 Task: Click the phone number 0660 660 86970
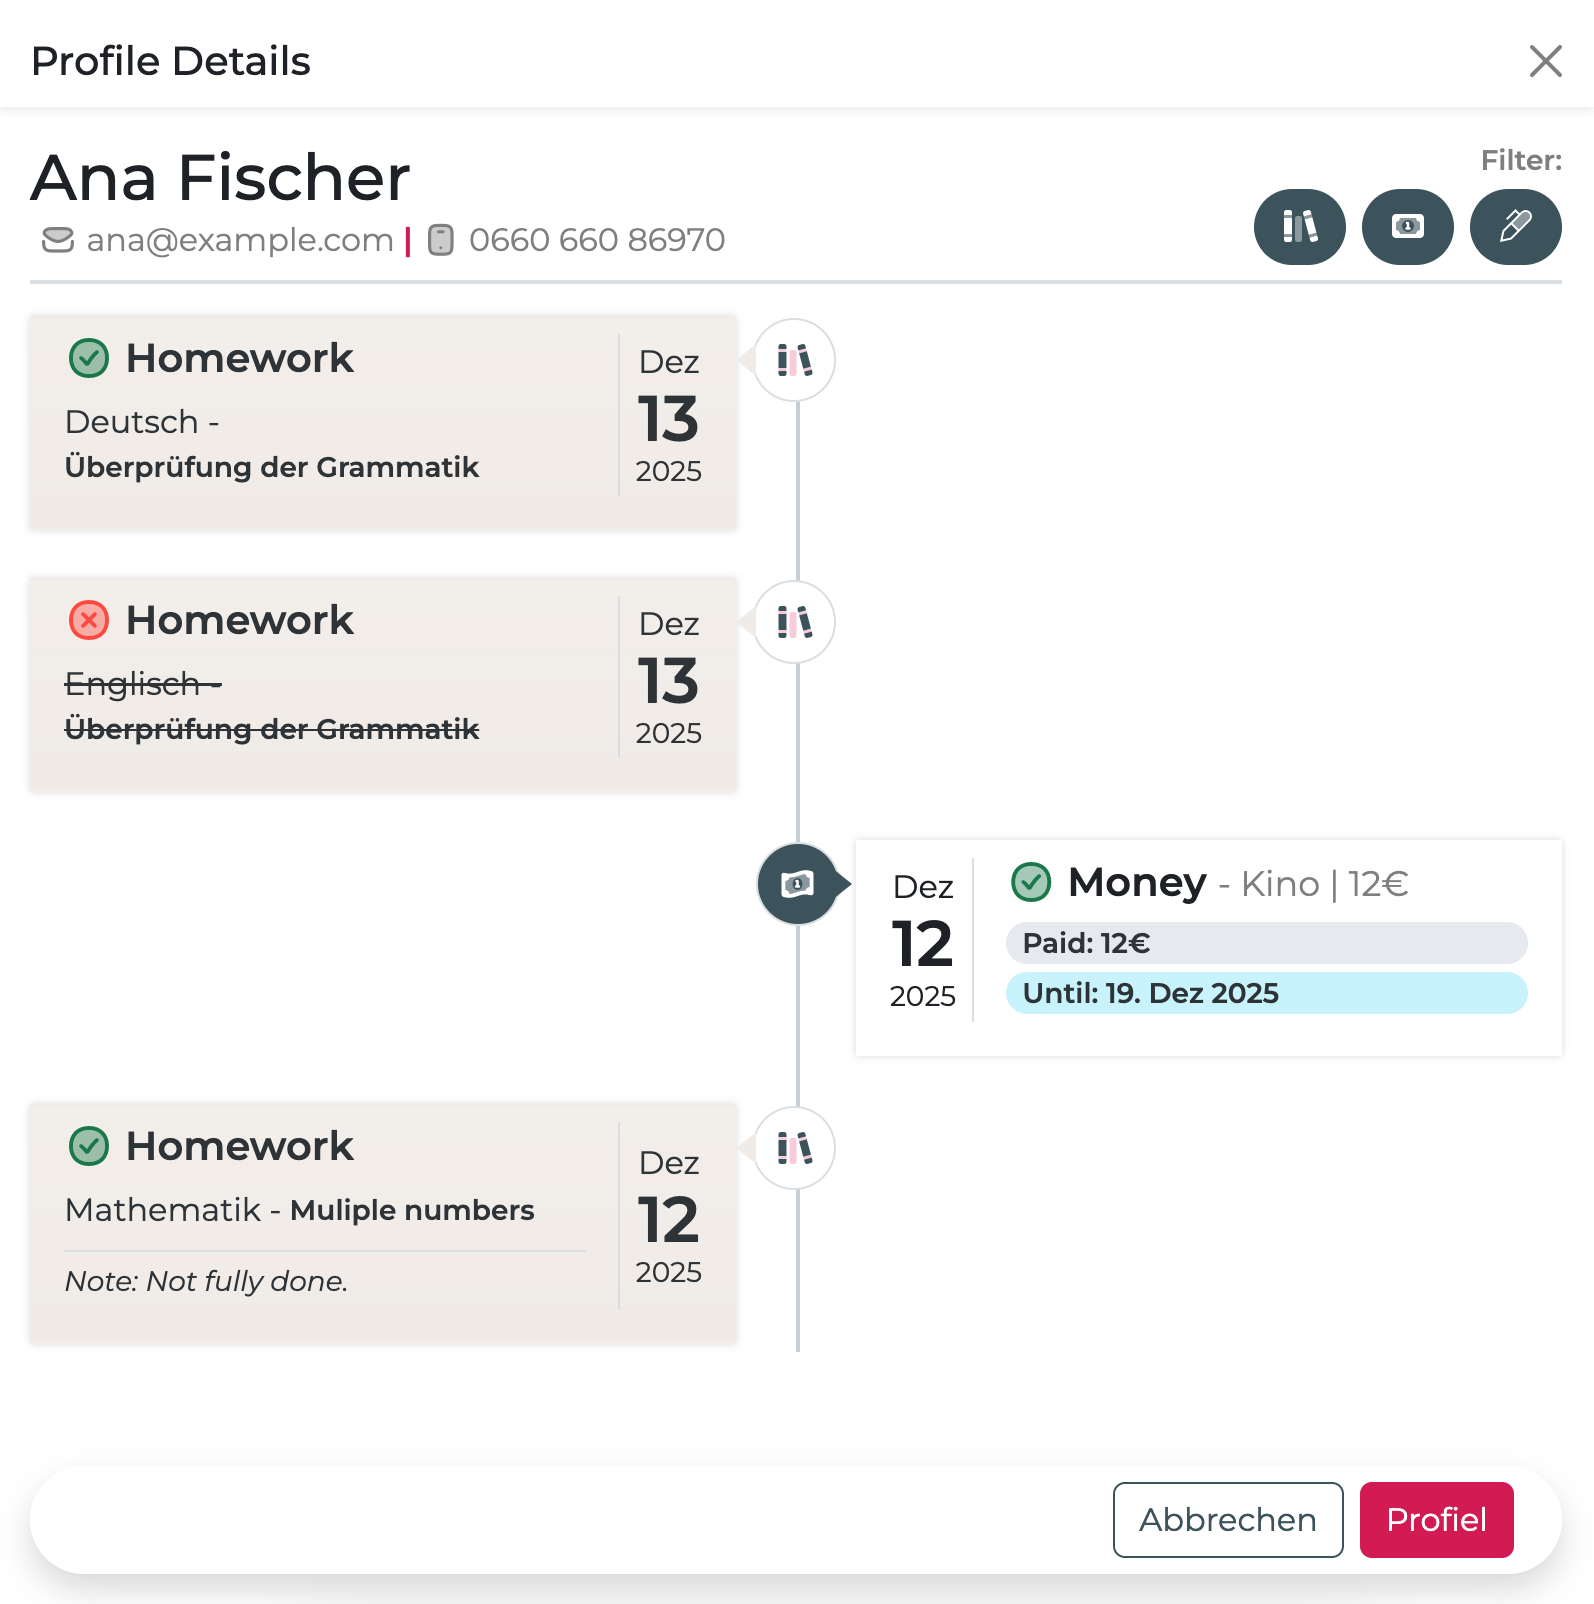[597, 240]
